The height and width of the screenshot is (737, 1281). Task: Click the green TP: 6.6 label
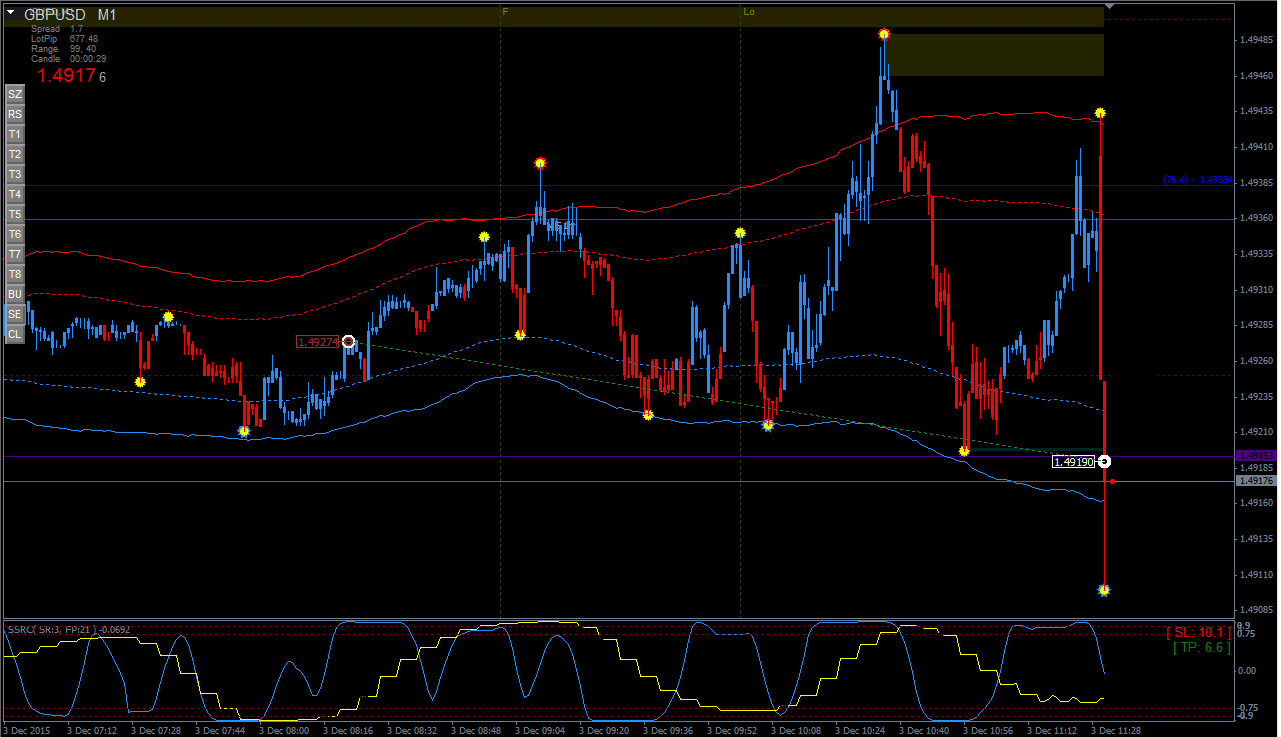pos(1201,647)
